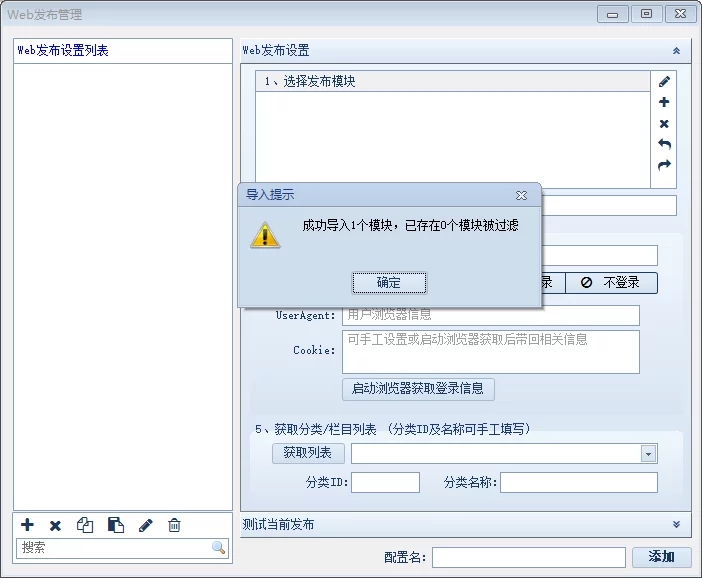The width and height of the screenshot is (702, 578).
Task: Minimize the Web发布管理 window
Action: (612, 14)
